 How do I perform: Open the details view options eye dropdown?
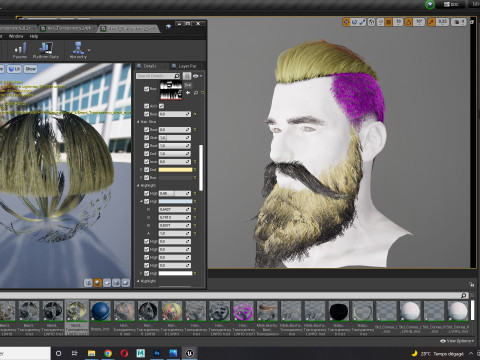pyautogui.click(x=197, y=76)
